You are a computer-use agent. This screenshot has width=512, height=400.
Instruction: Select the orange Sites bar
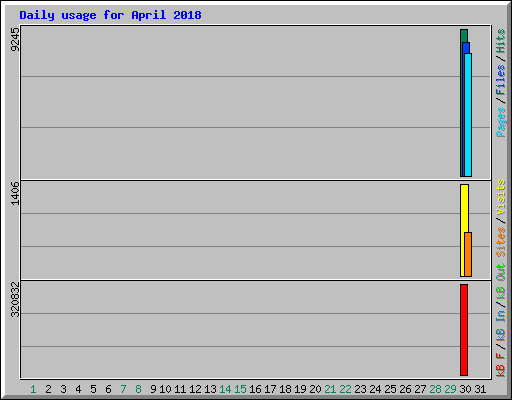(x=468, y=254)
